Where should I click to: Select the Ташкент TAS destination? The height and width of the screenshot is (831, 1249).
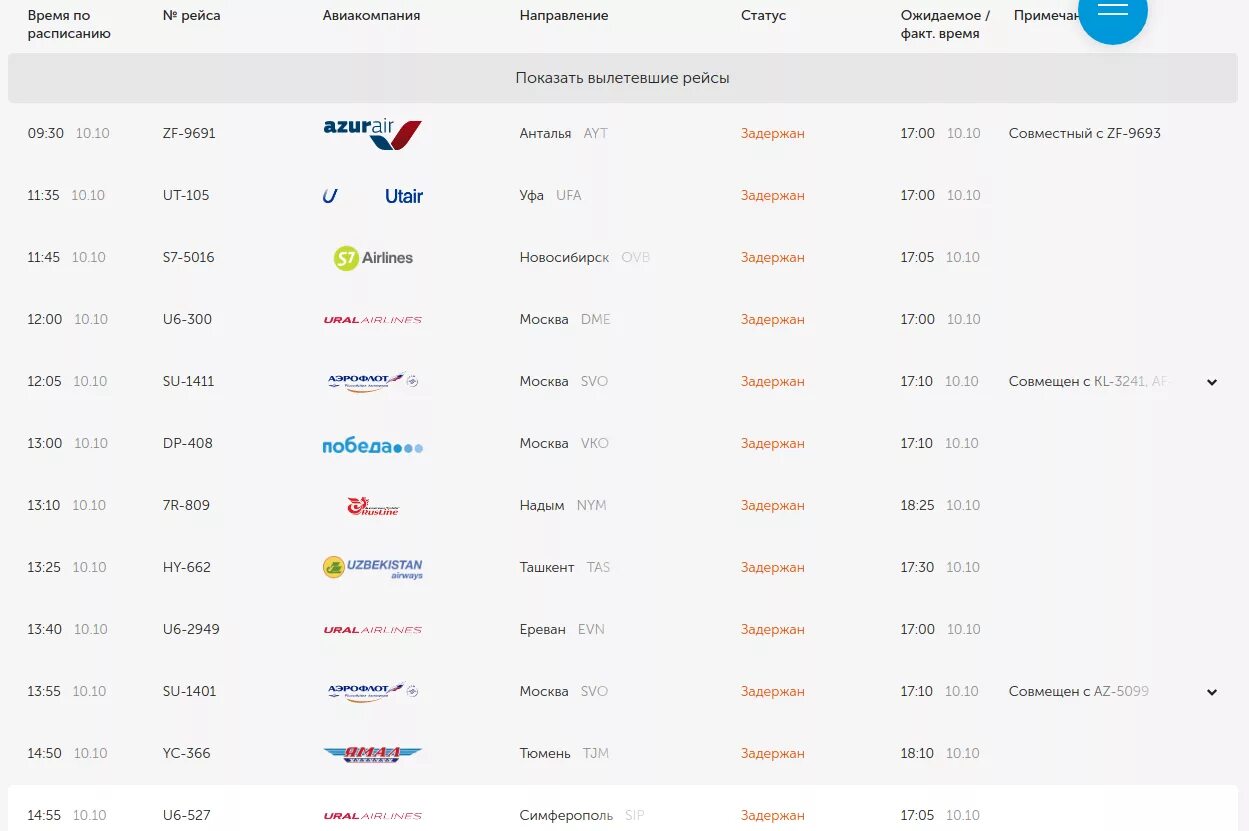[x=565, y=567]
